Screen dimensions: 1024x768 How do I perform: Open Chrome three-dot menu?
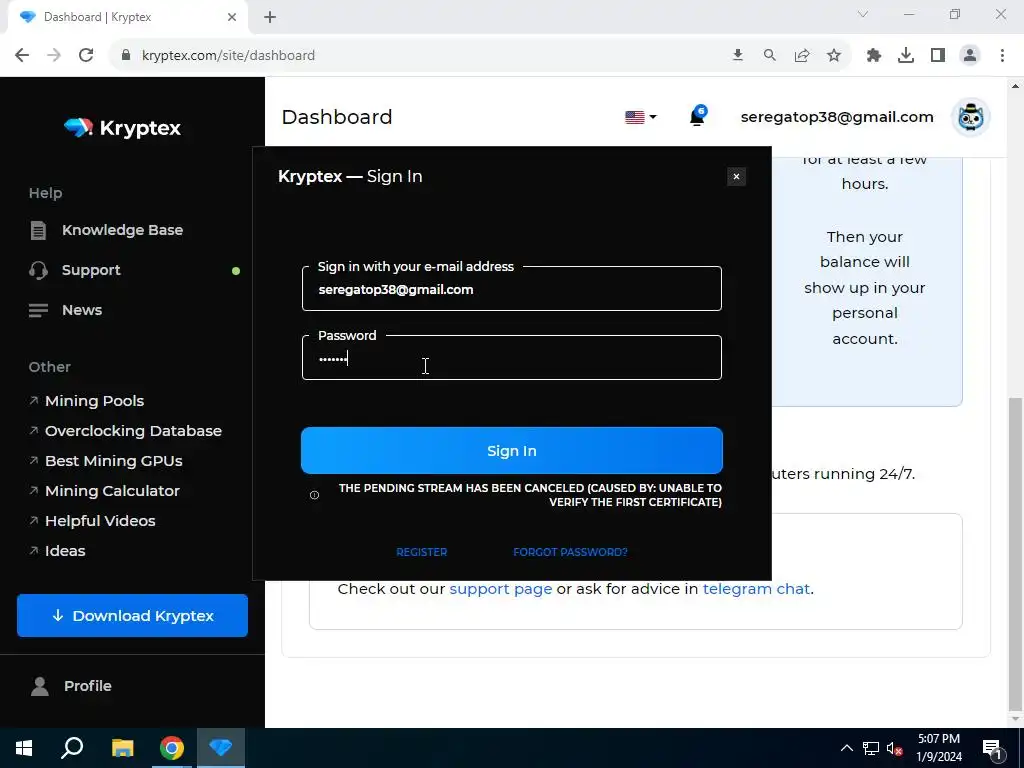click(1002, 55)
